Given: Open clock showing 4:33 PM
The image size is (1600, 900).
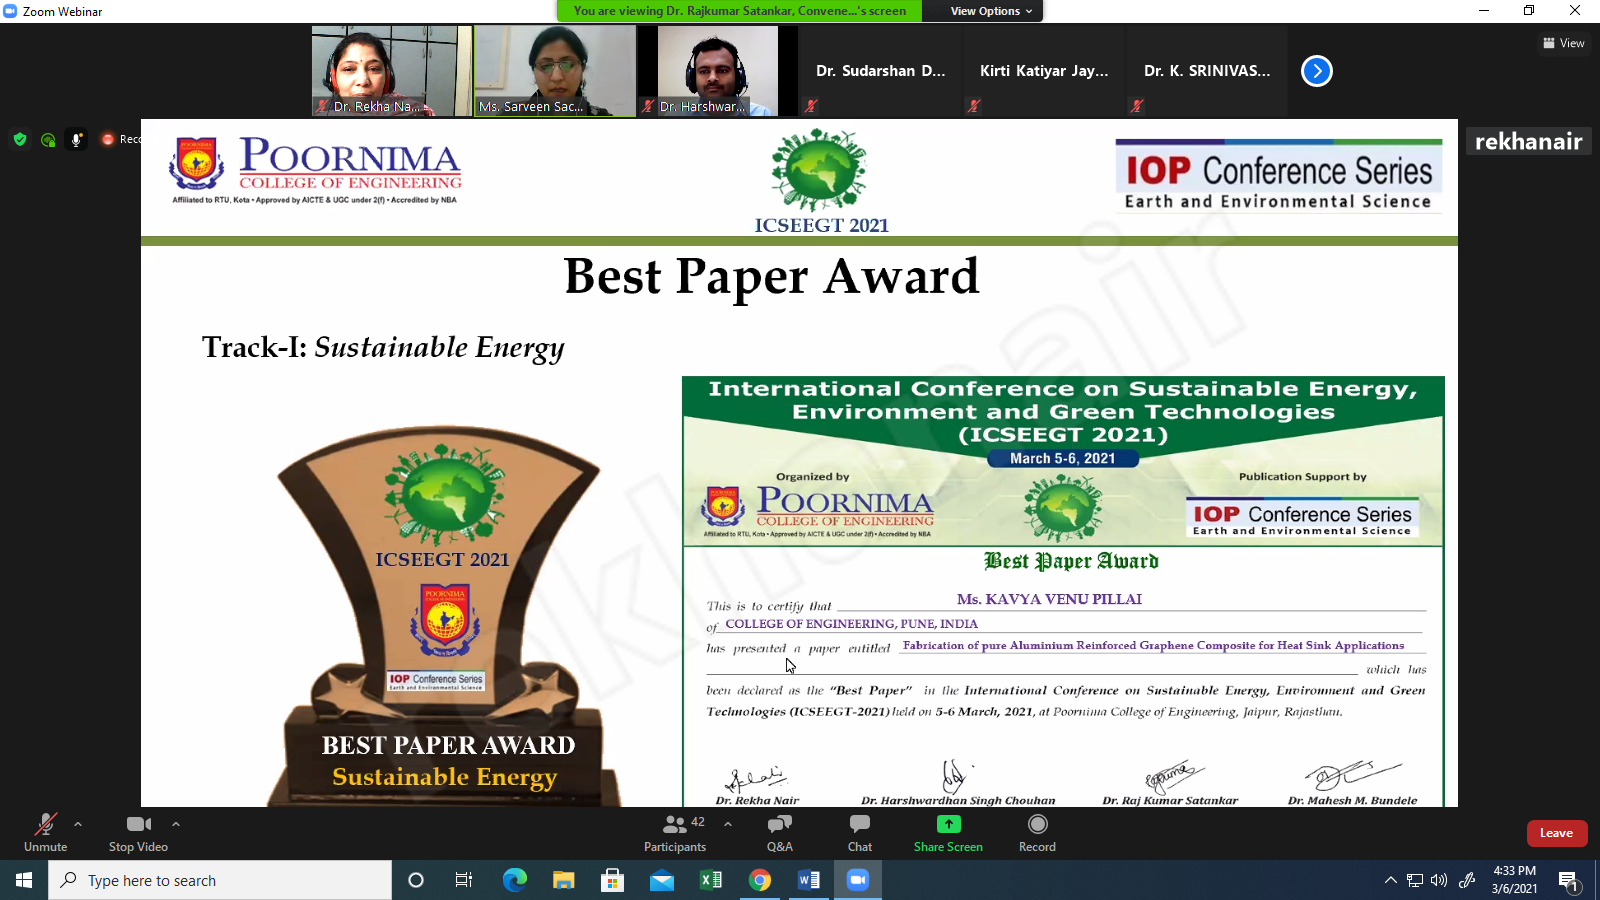Looking at the screenshot, I should [1514, 880].
